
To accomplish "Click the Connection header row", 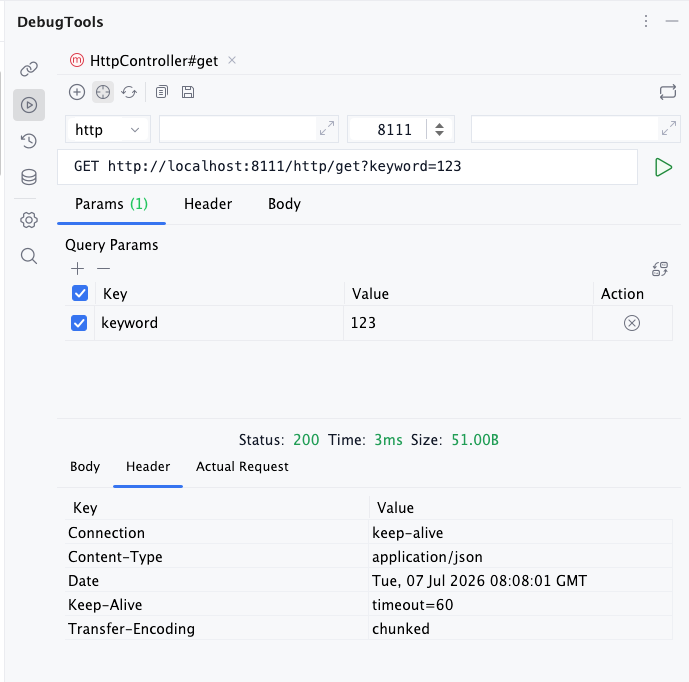I will [x=369, y=533].
